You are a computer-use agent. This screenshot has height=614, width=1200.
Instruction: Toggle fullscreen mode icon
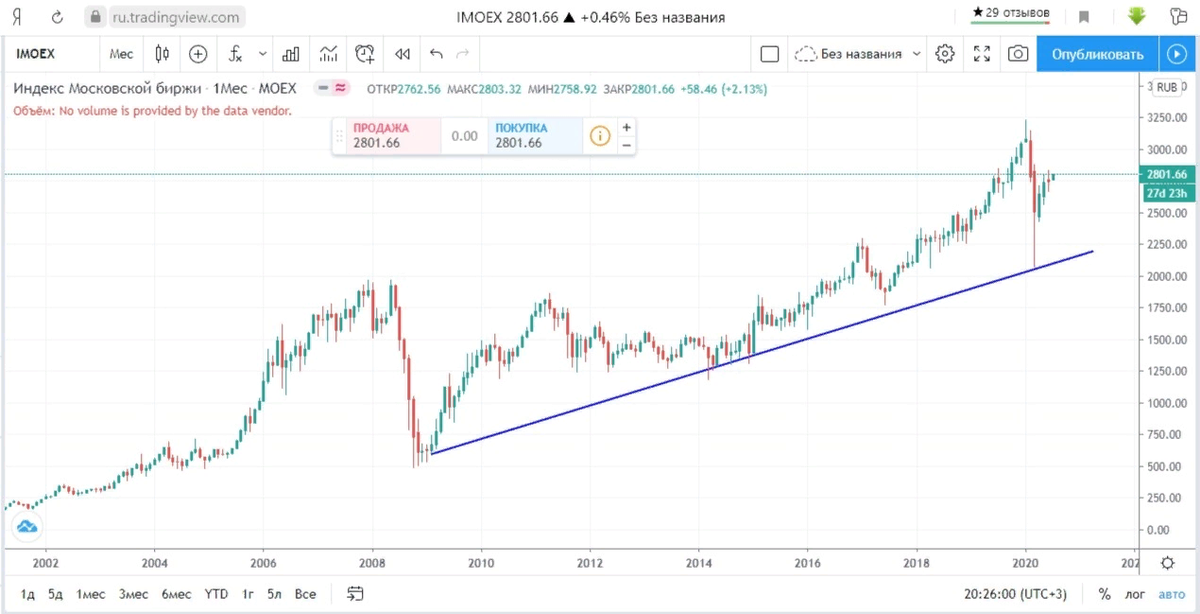[x=982, y=54]
